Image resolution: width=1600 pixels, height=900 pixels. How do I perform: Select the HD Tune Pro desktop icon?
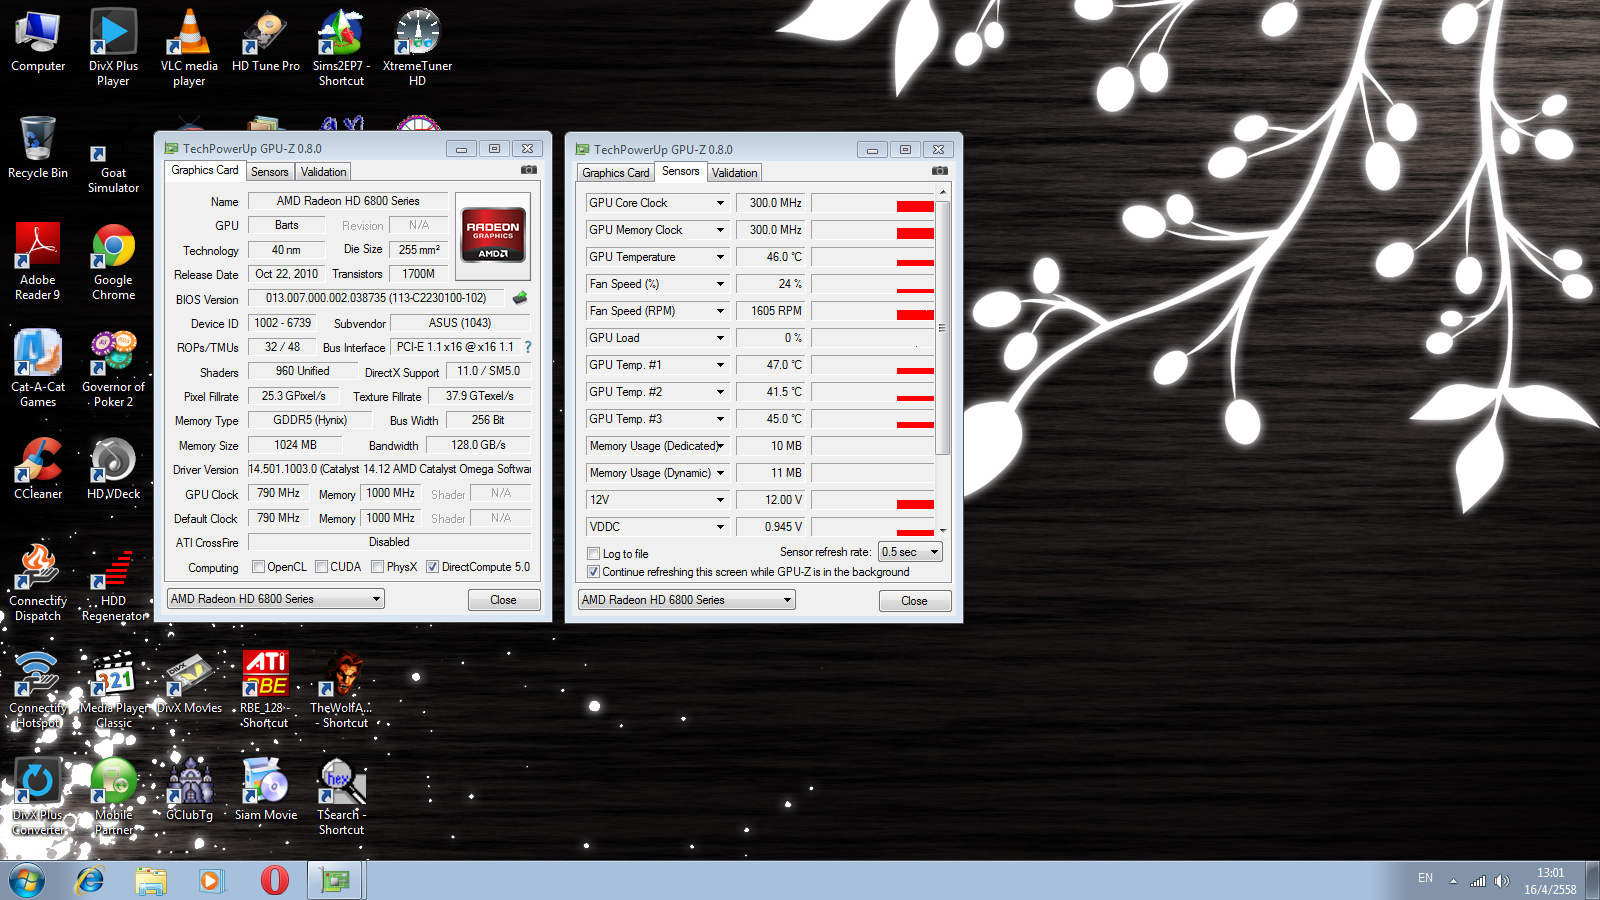point(266,42)
